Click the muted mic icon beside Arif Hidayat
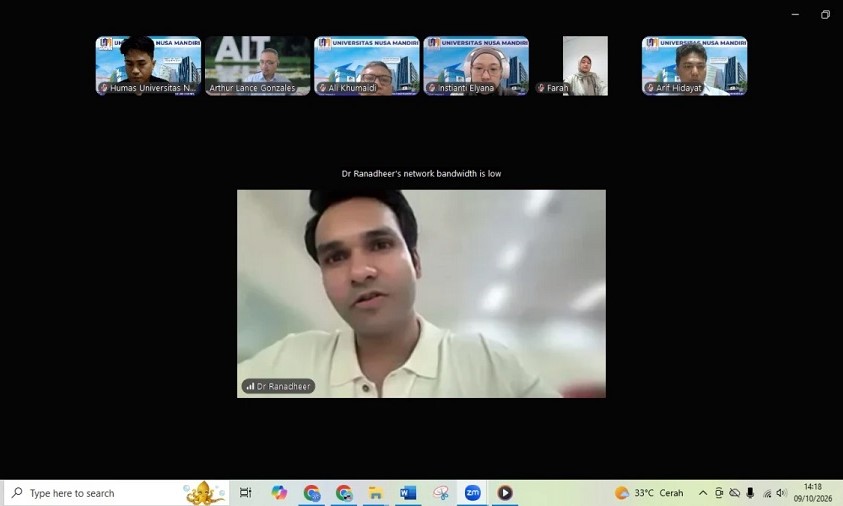The height and width of the screenshot is (506, 843). click(x=650, y=88)
